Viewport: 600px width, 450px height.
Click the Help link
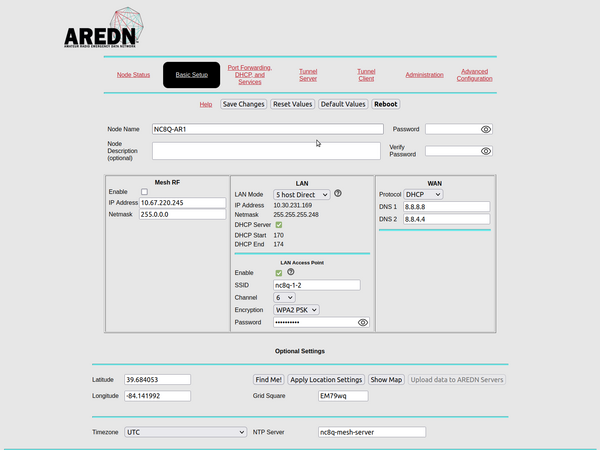[205, 104]
